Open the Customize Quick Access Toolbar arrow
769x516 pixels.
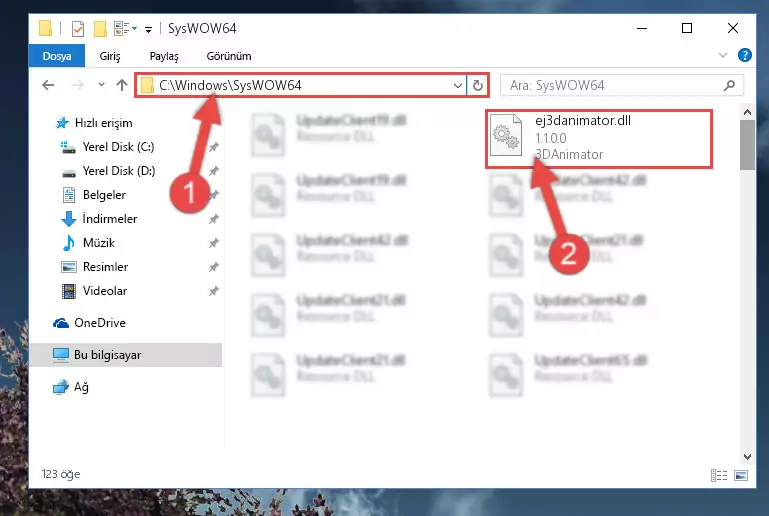[x=148, y=30]
